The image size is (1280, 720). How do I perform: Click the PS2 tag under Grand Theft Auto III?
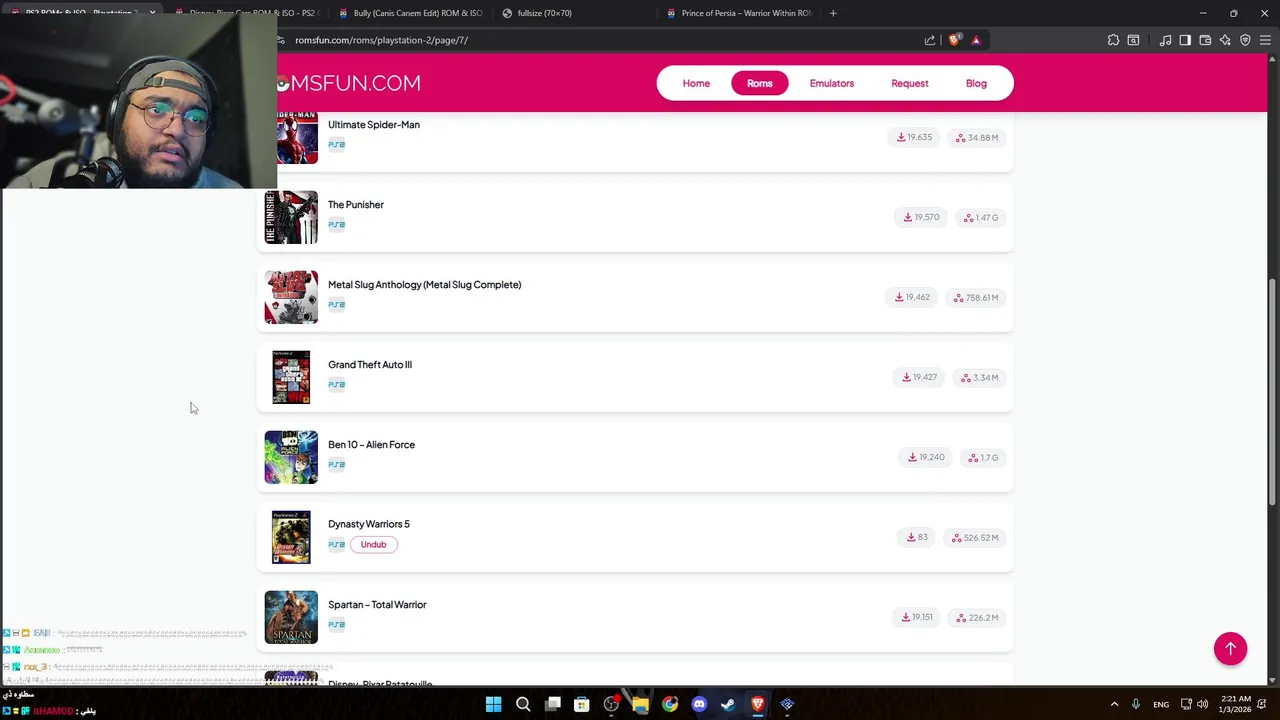coord(336,384)
